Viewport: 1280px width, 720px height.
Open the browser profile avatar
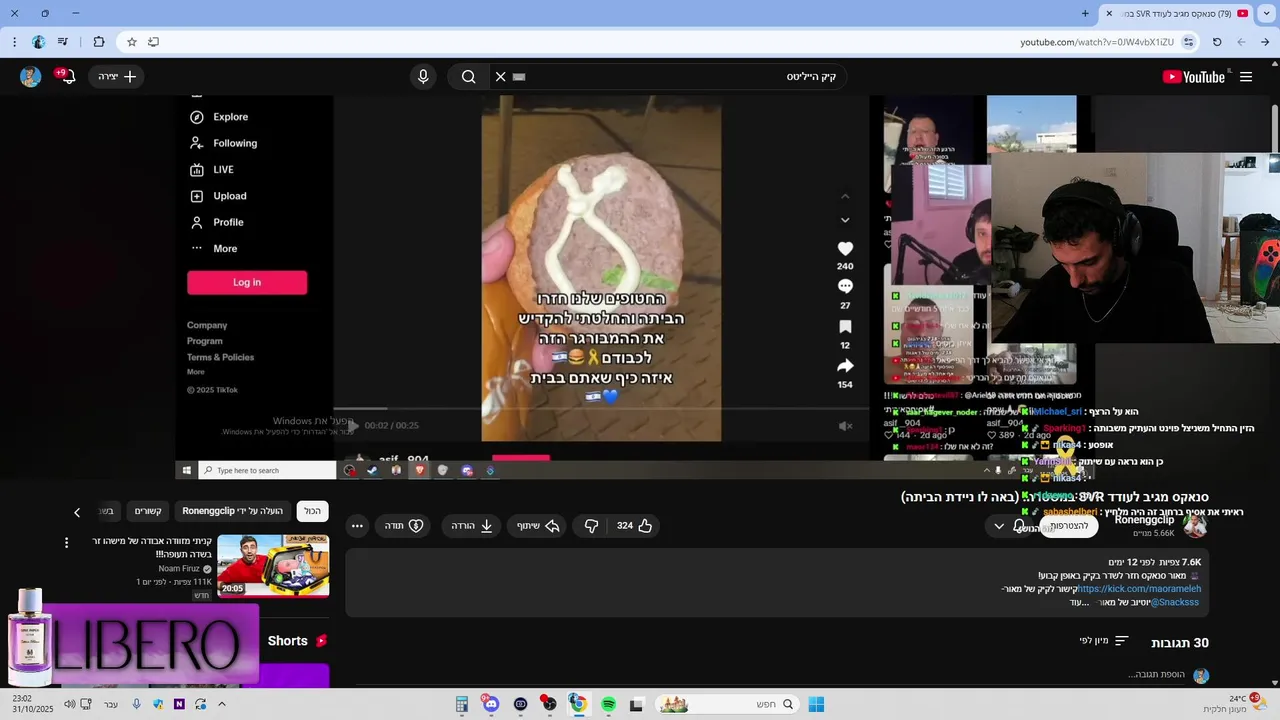(38, 42)
